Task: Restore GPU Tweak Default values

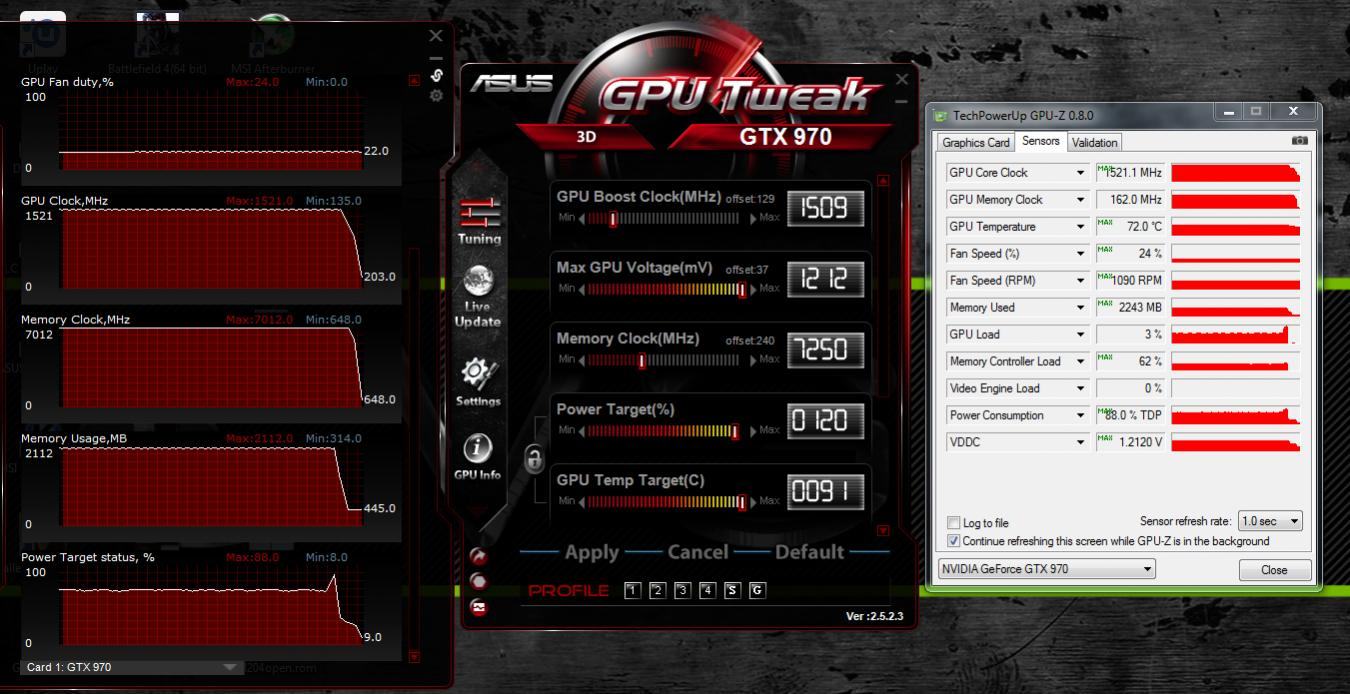Action: pos(809,552)
